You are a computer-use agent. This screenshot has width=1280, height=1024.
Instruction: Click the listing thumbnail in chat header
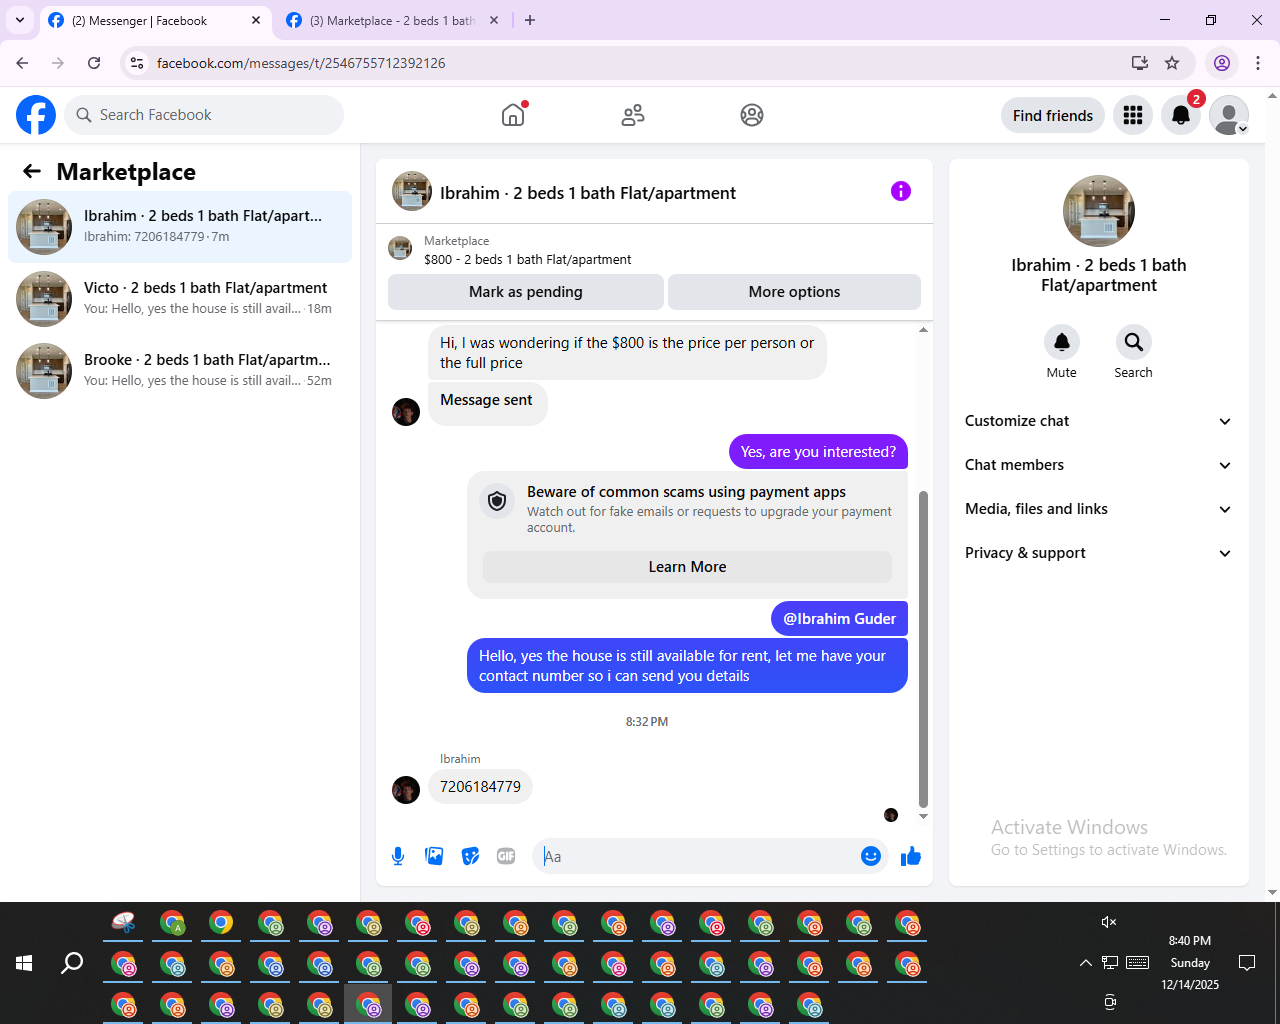pos(412,191)
